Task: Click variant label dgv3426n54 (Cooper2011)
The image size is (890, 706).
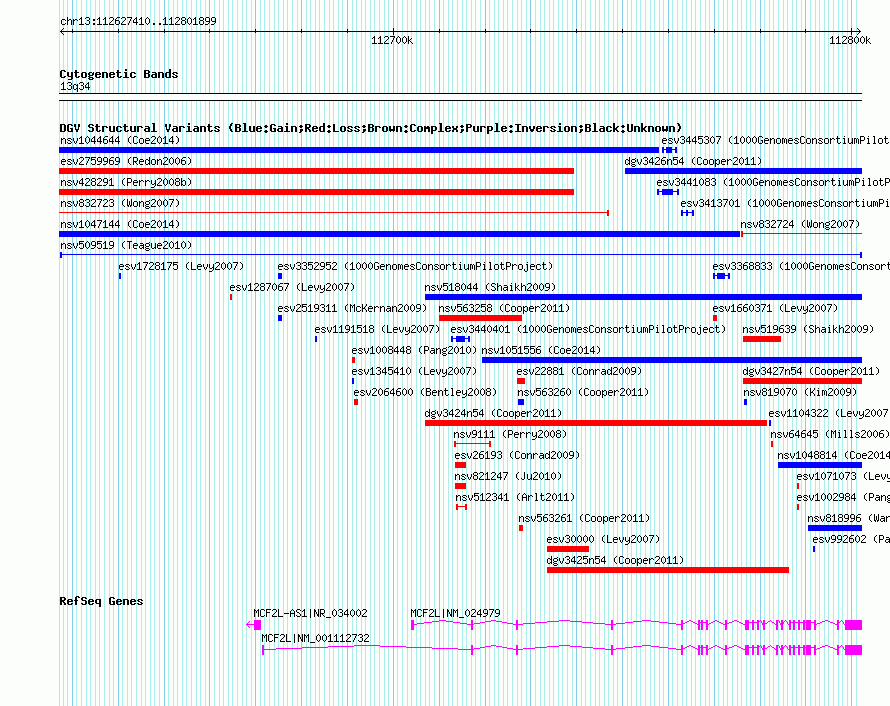Action: coord(693,161)
